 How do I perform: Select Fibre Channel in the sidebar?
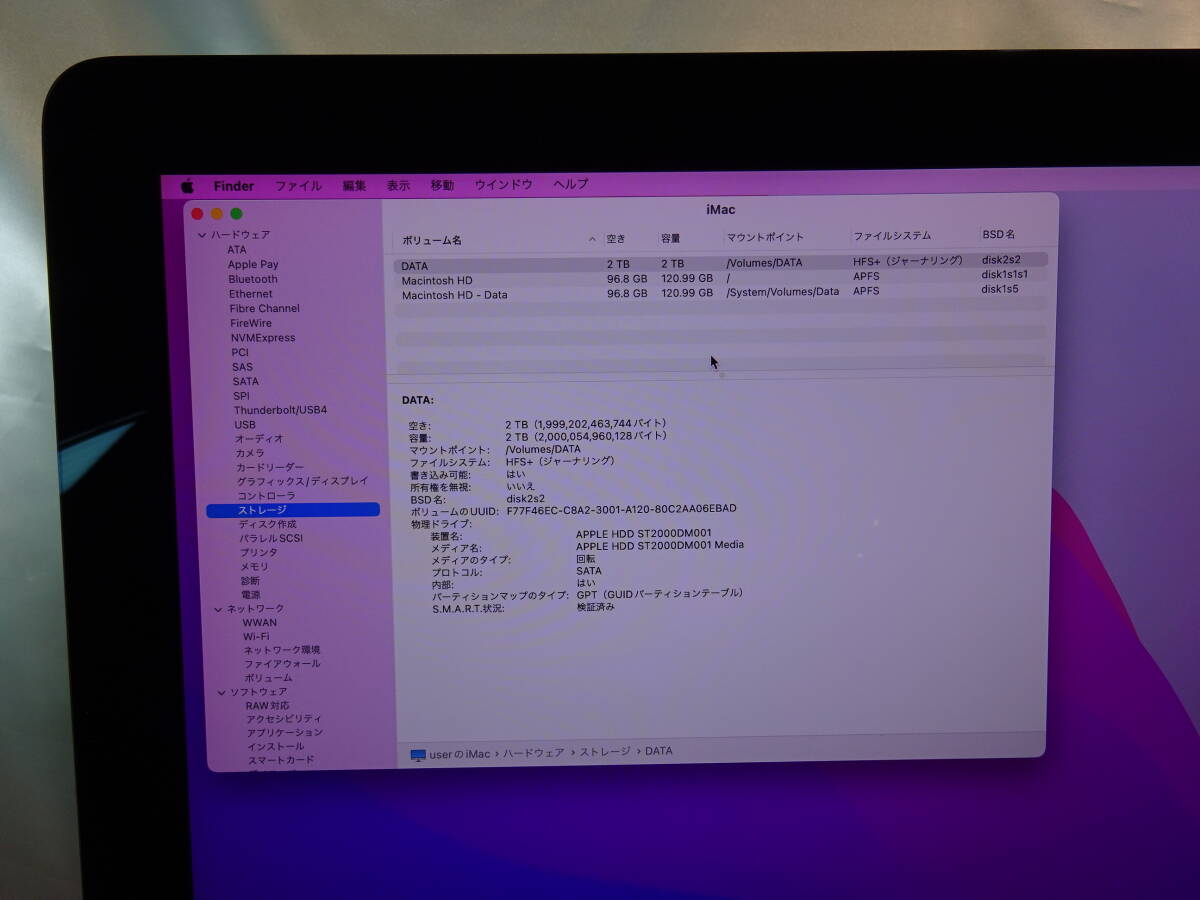click(x=265, y=309)
